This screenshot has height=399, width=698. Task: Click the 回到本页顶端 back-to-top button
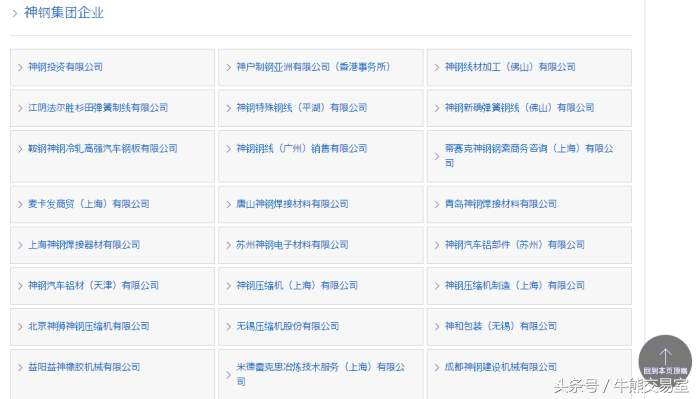pyautogui.click(x=665, y=362)
